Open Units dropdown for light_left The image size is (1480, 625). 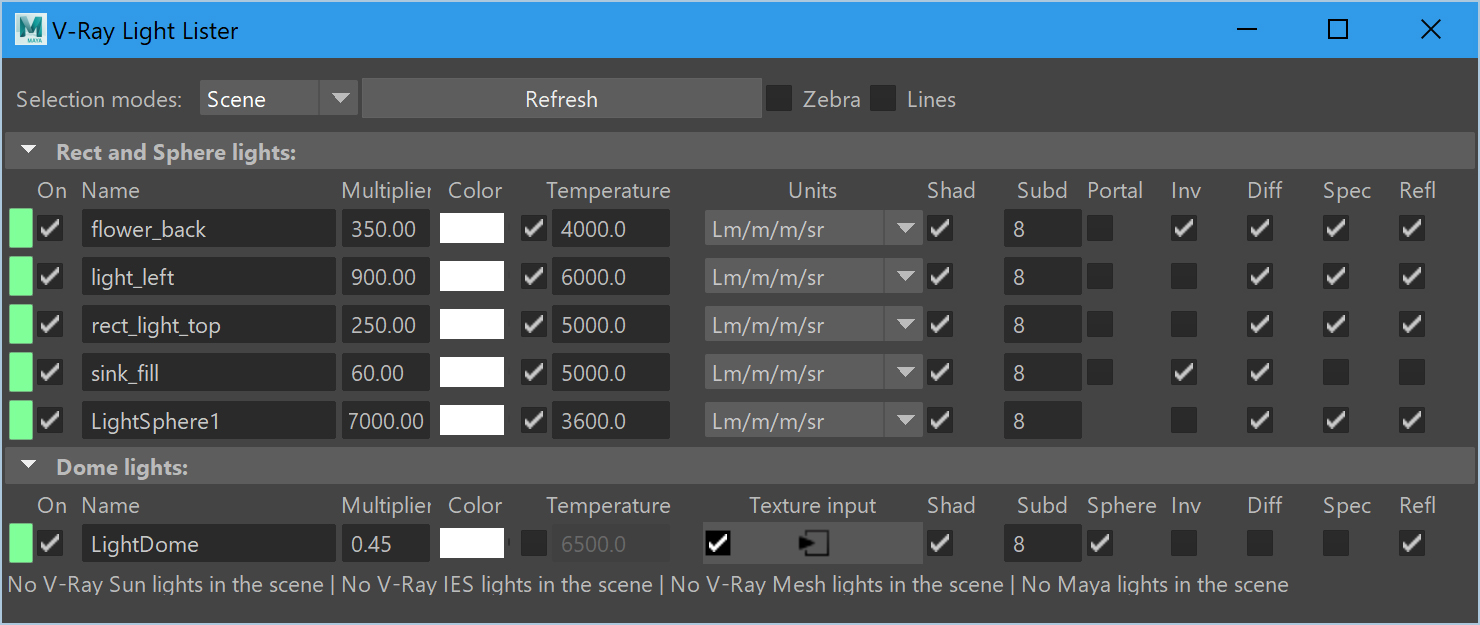(811, 277)
